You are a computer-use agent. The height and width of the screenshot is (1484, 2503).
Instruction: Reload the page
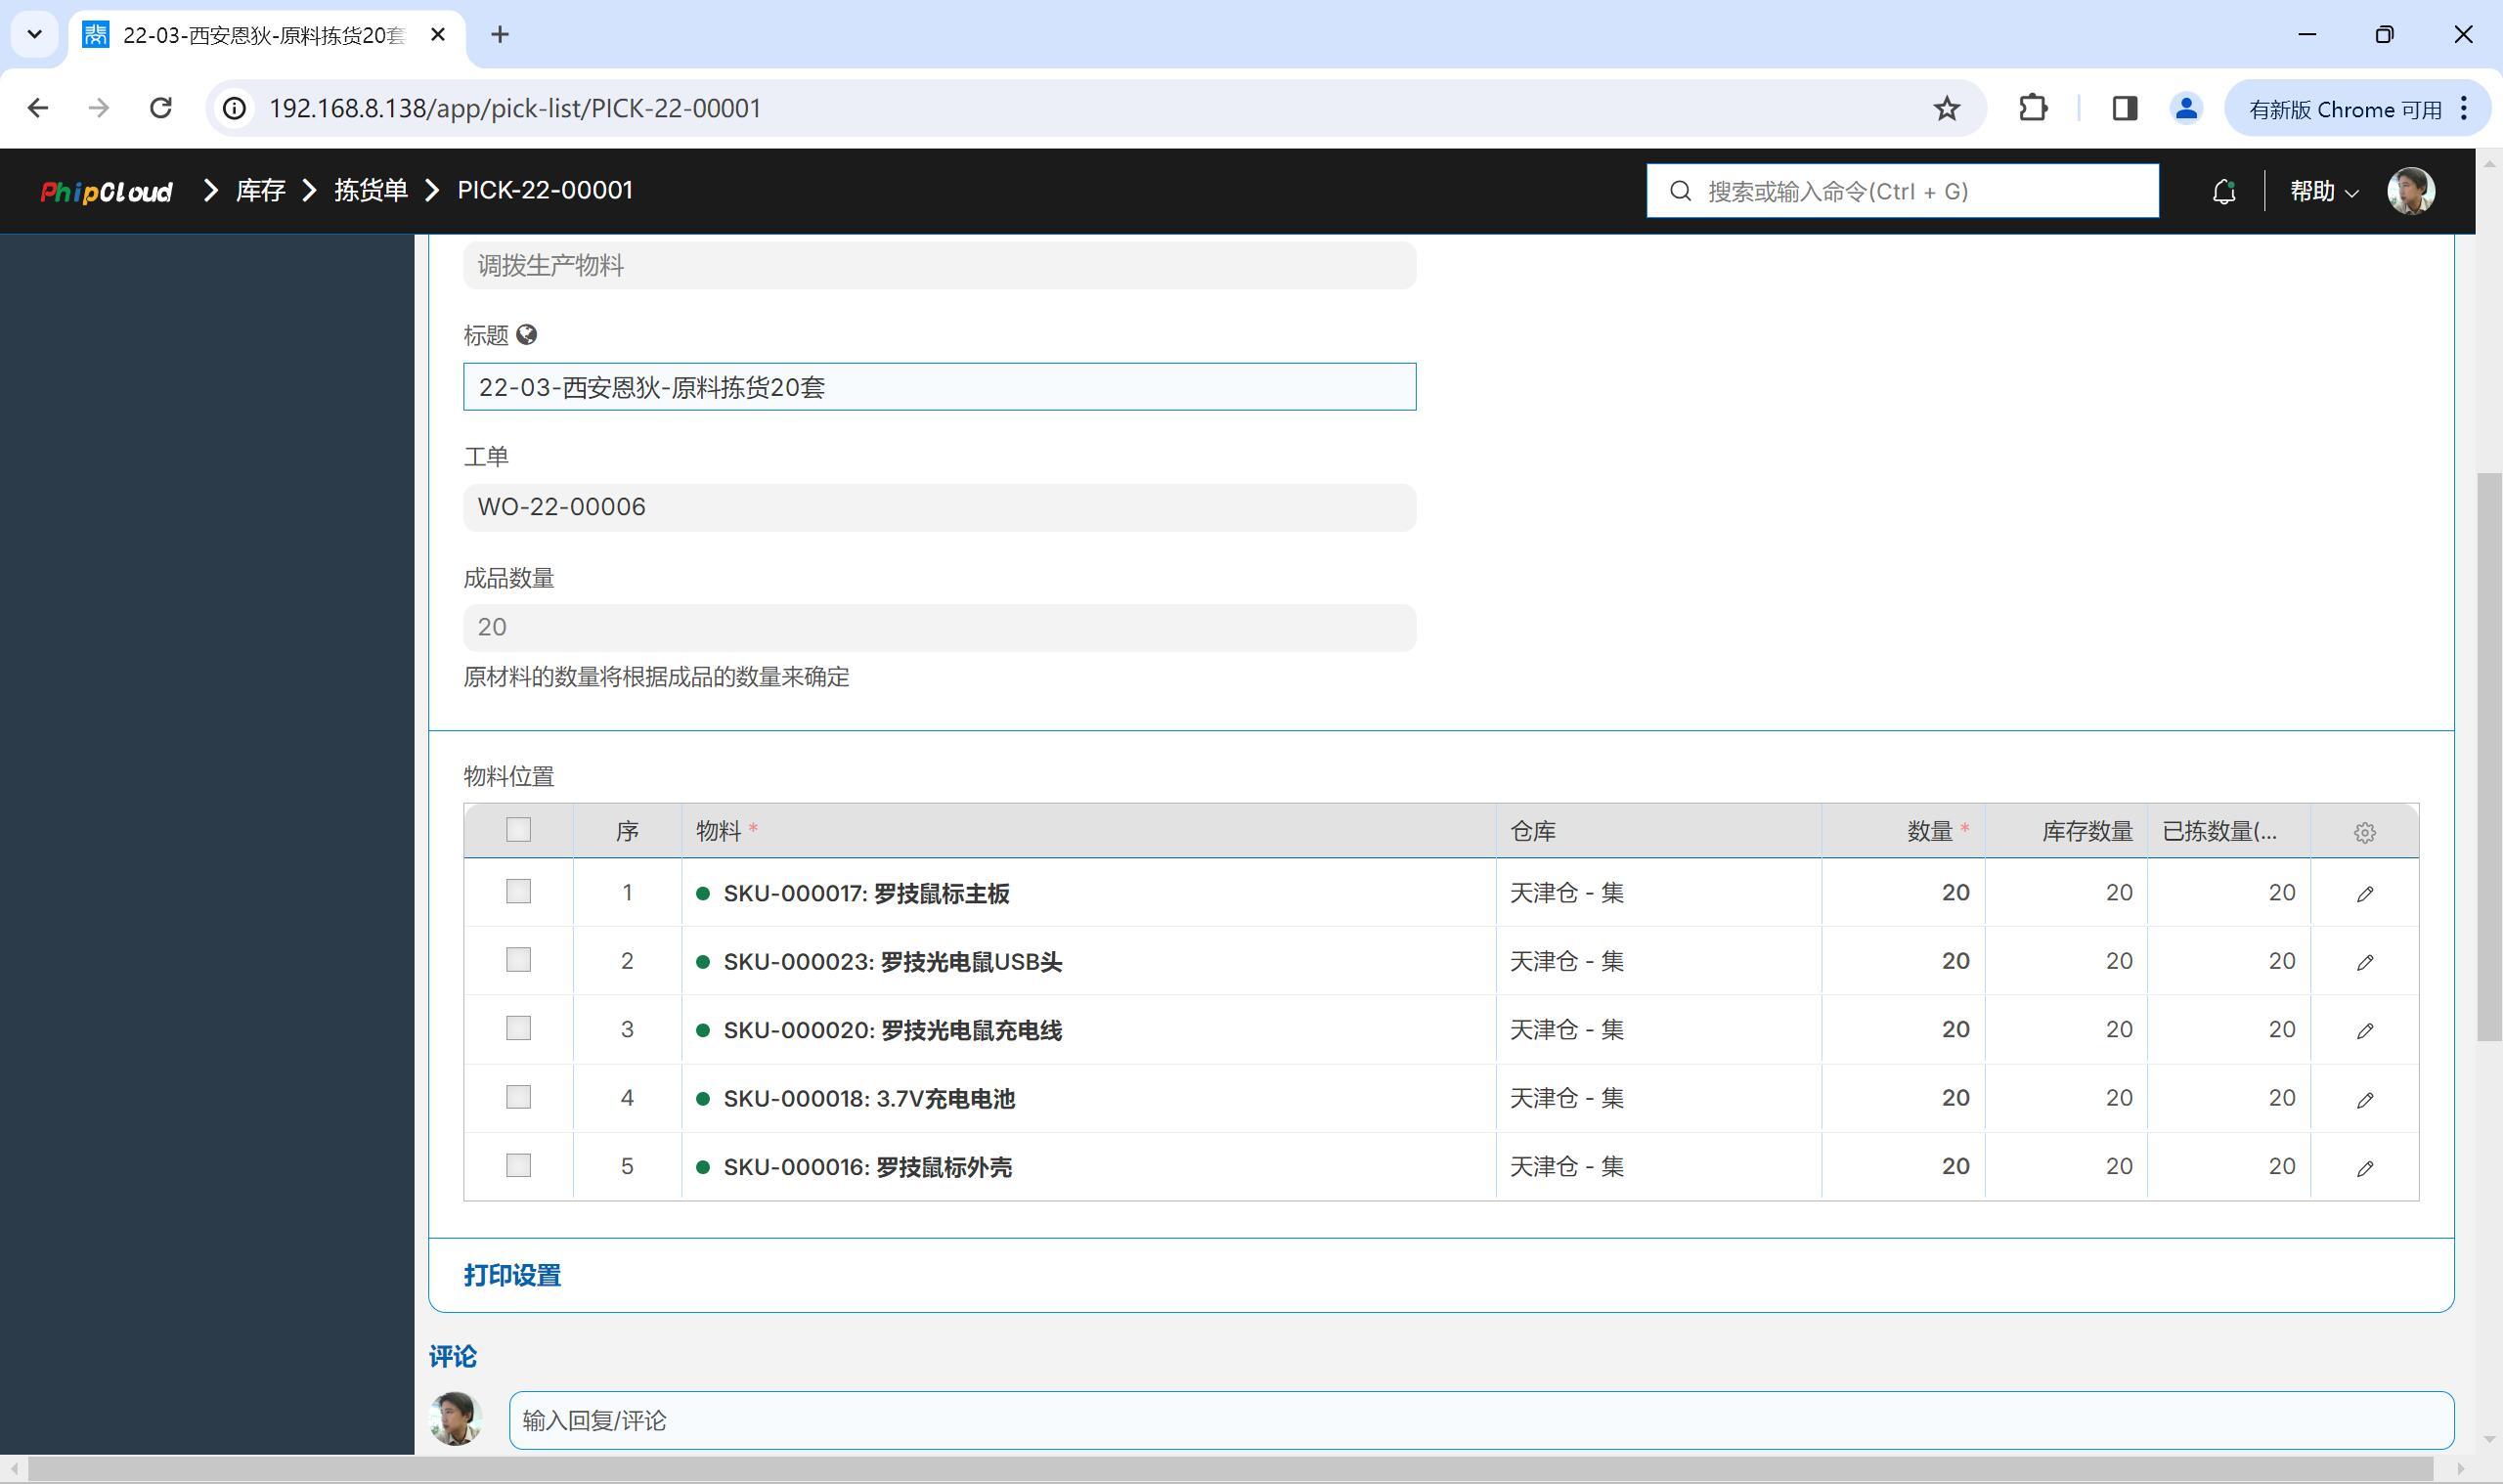tap(160, 108)
